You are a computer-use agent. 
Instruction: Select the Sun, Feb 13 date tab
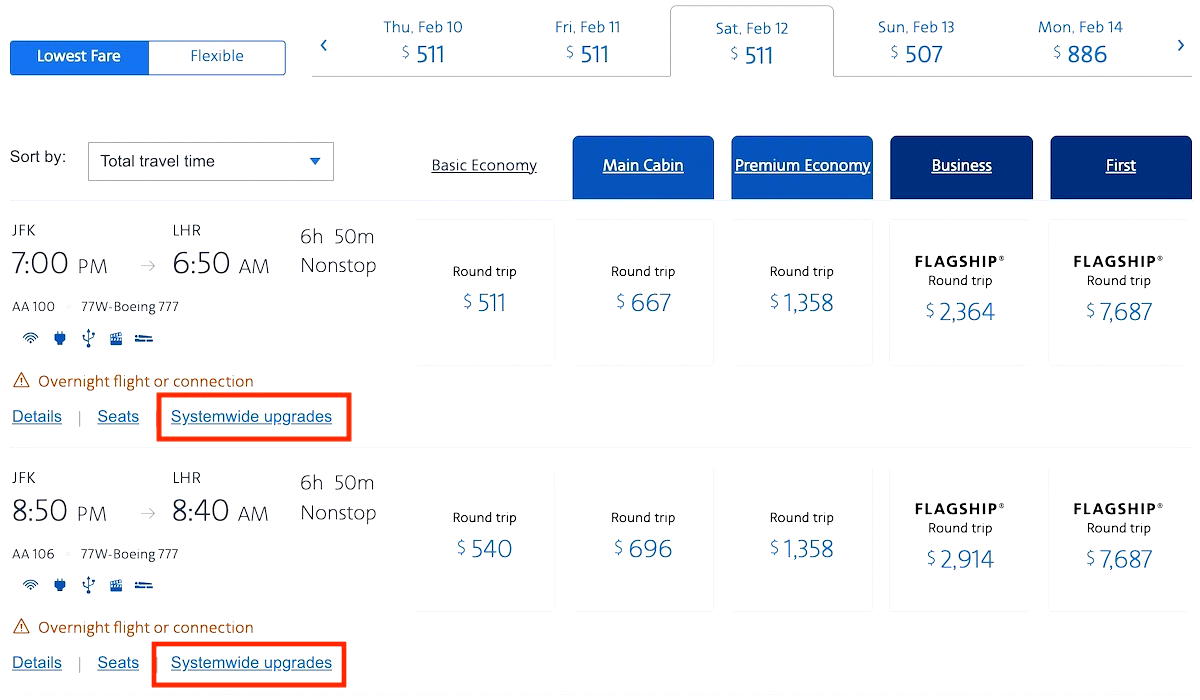pyautogui.click(x=916, y=40)
